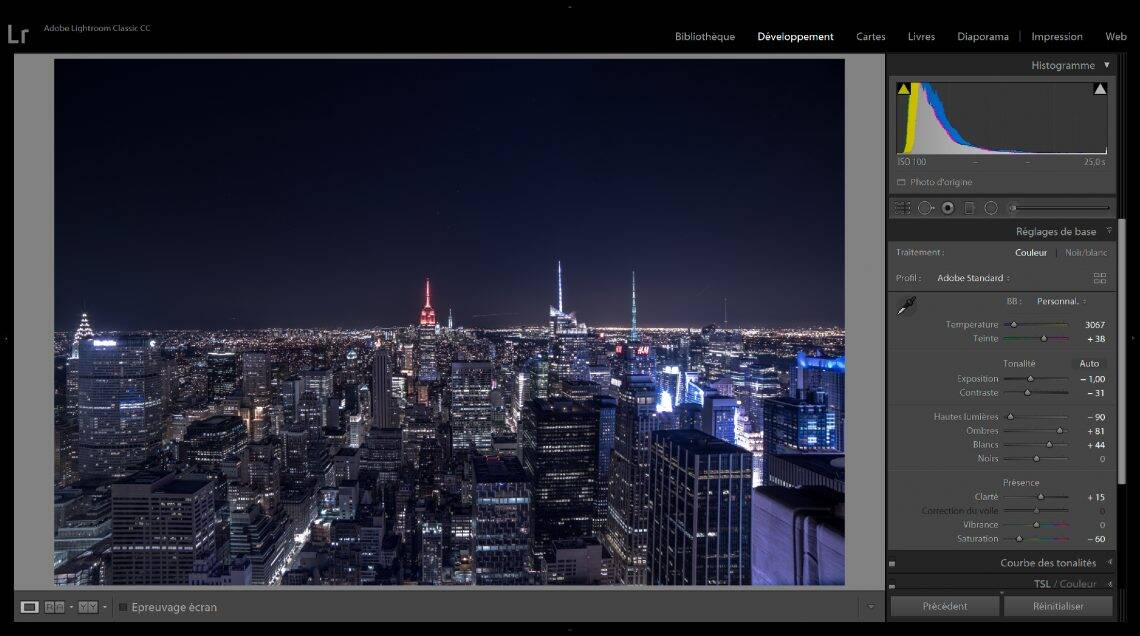Click the Vibrance slider handle

(x=1037, y=525)
